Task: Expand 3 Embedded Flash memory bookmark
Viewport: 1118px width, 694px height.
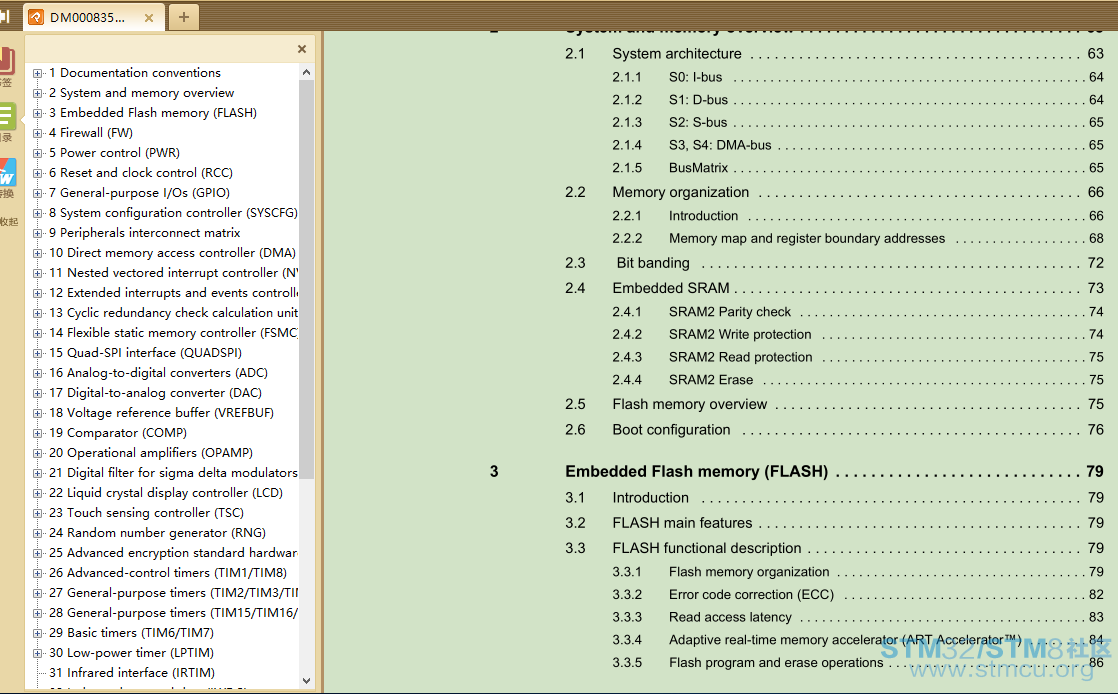Action: [38, 113]
